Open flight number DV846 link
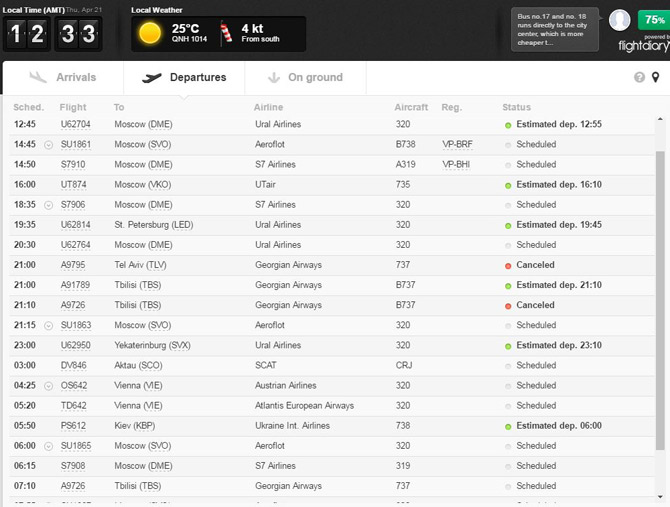670x507 pixels. (73, 365)
